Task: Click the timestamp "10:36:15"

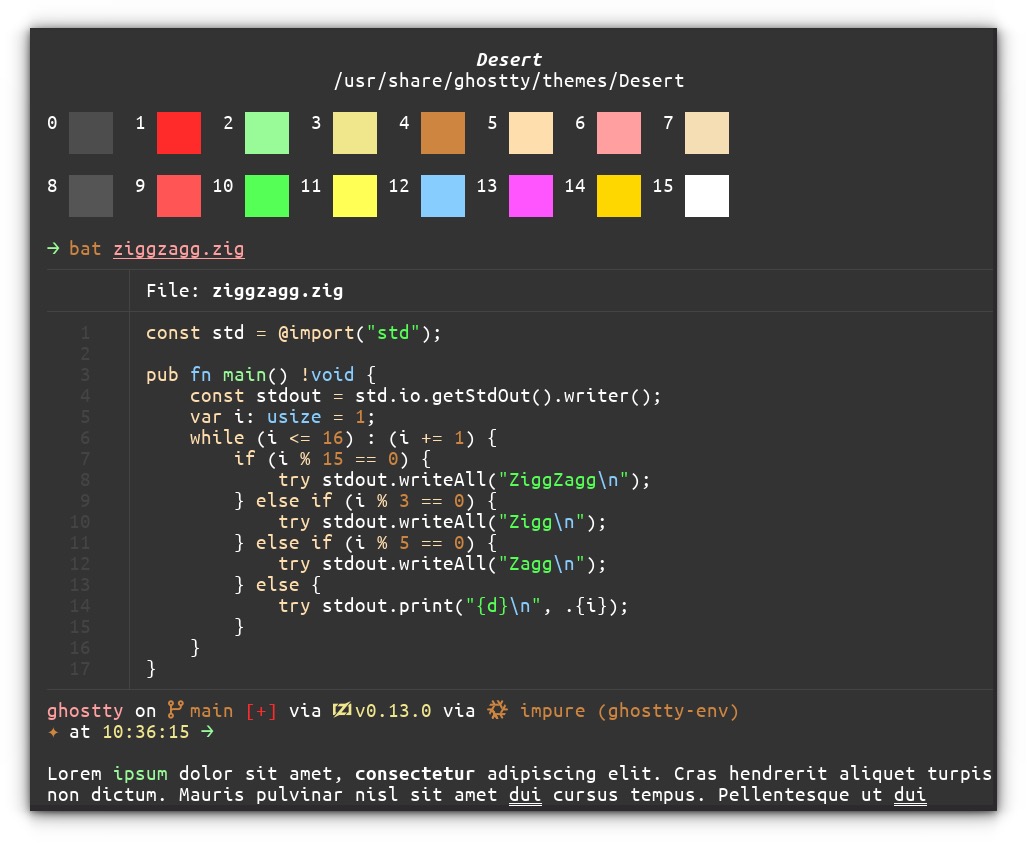Action: (x=145, y=732)
